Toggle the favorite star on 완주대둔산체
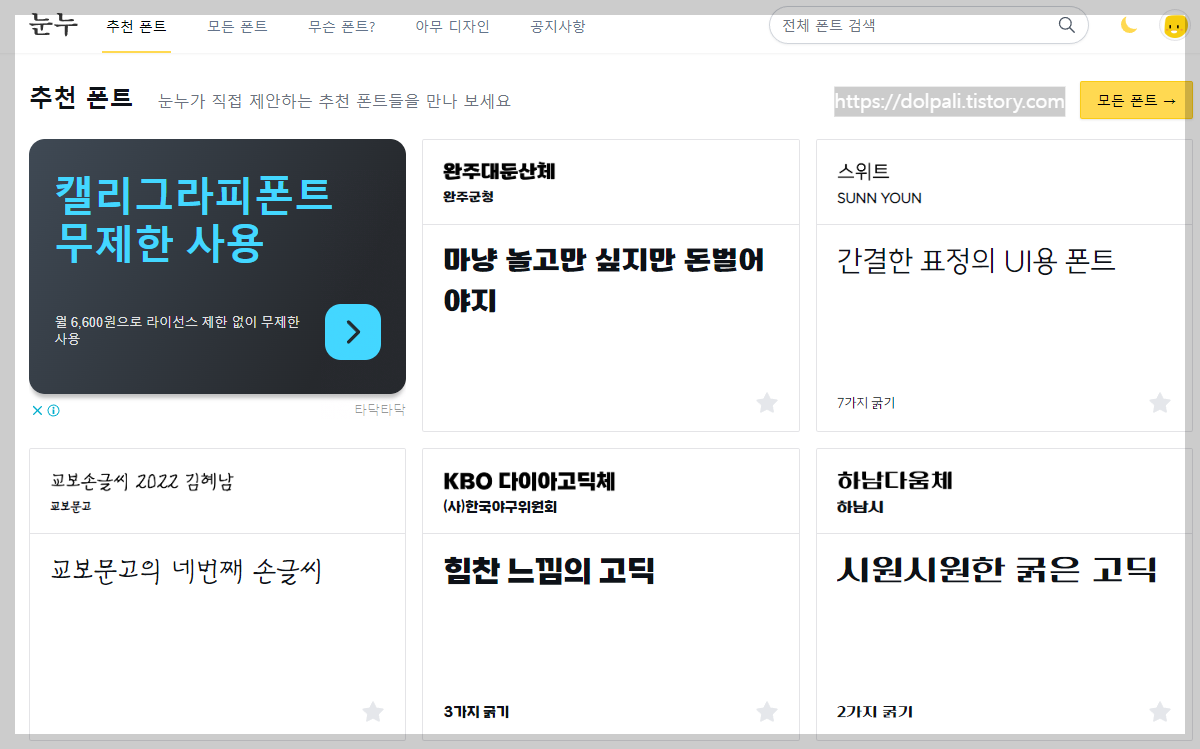Image resolution: width=1200 pixels, height=749 pixels. [x=767, y=403]
